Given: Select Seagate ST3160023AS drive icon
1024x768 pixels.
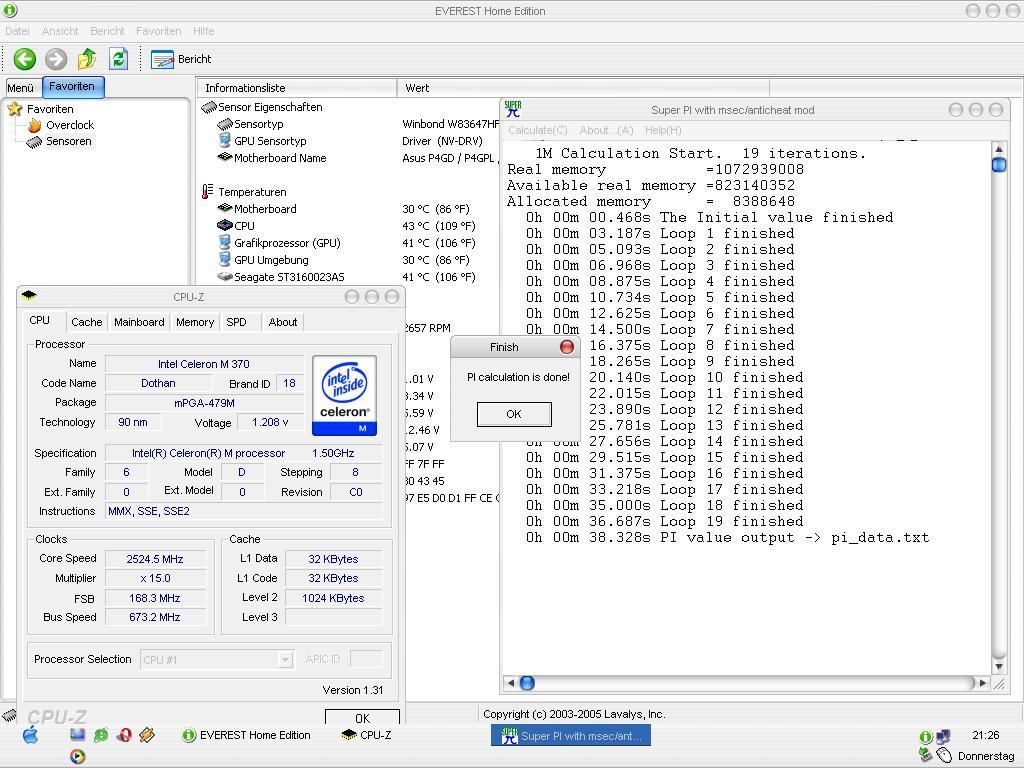Looking at the screenshot, I should click(225, 276).
